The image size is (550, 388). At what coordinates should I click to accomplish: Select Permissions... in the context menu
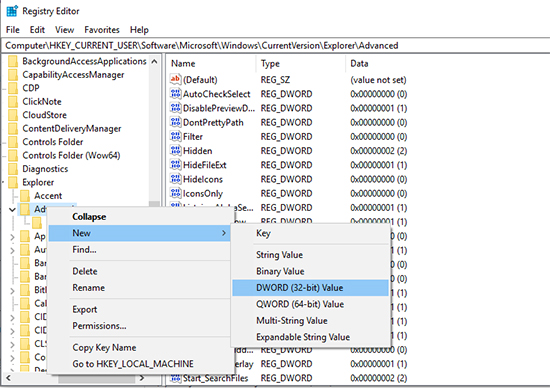pyautogui.click(x=99, y=326)
